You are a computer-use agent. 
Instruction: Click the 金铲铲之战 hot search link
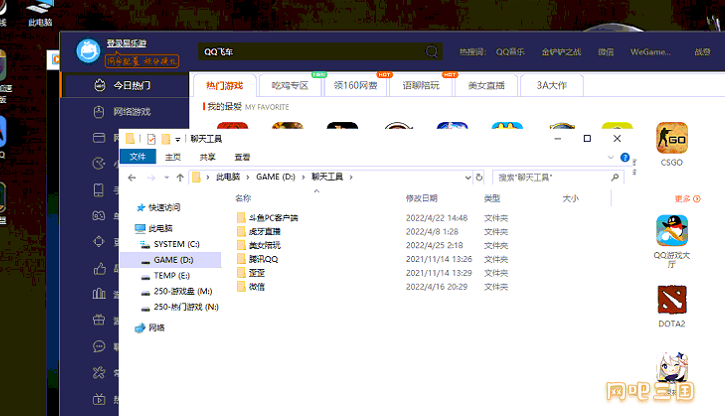(561, 52)
